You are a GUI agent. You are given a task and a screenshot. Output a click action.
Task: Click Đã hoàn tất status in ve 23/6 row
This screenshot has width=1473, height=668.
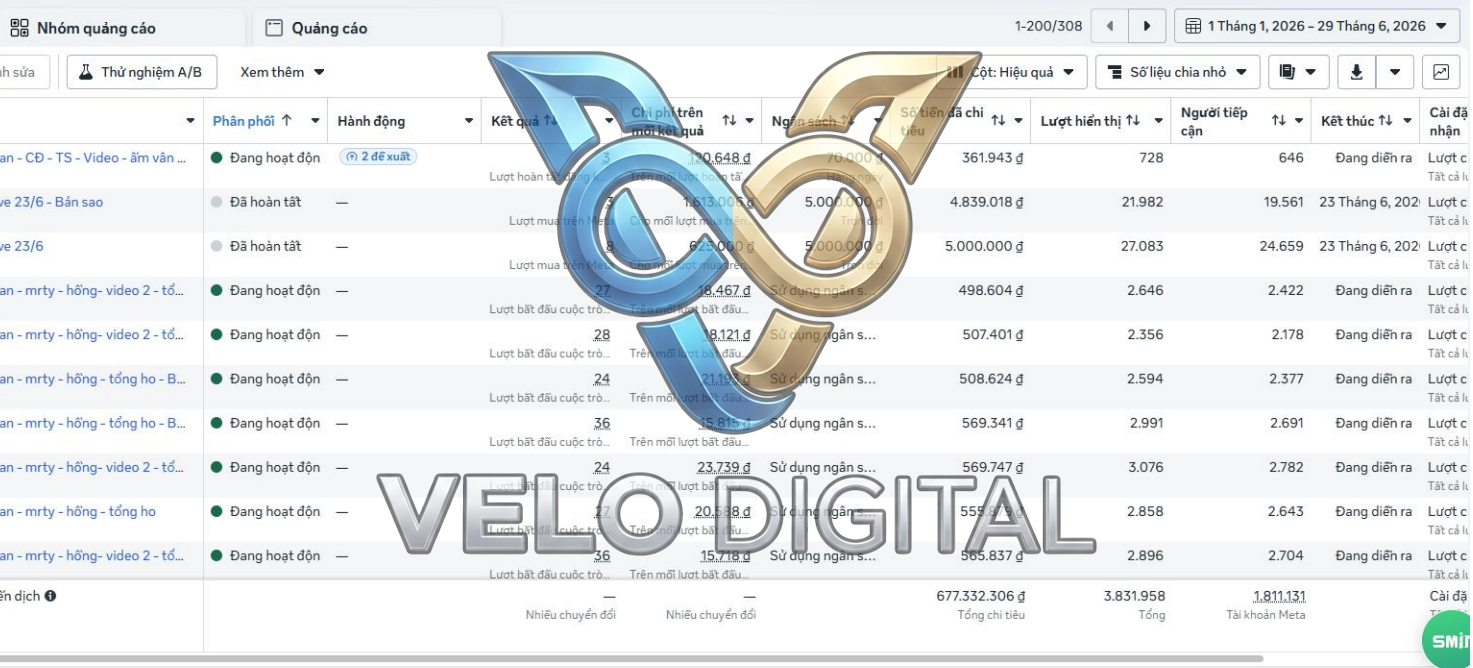click(x=265, y=246)
